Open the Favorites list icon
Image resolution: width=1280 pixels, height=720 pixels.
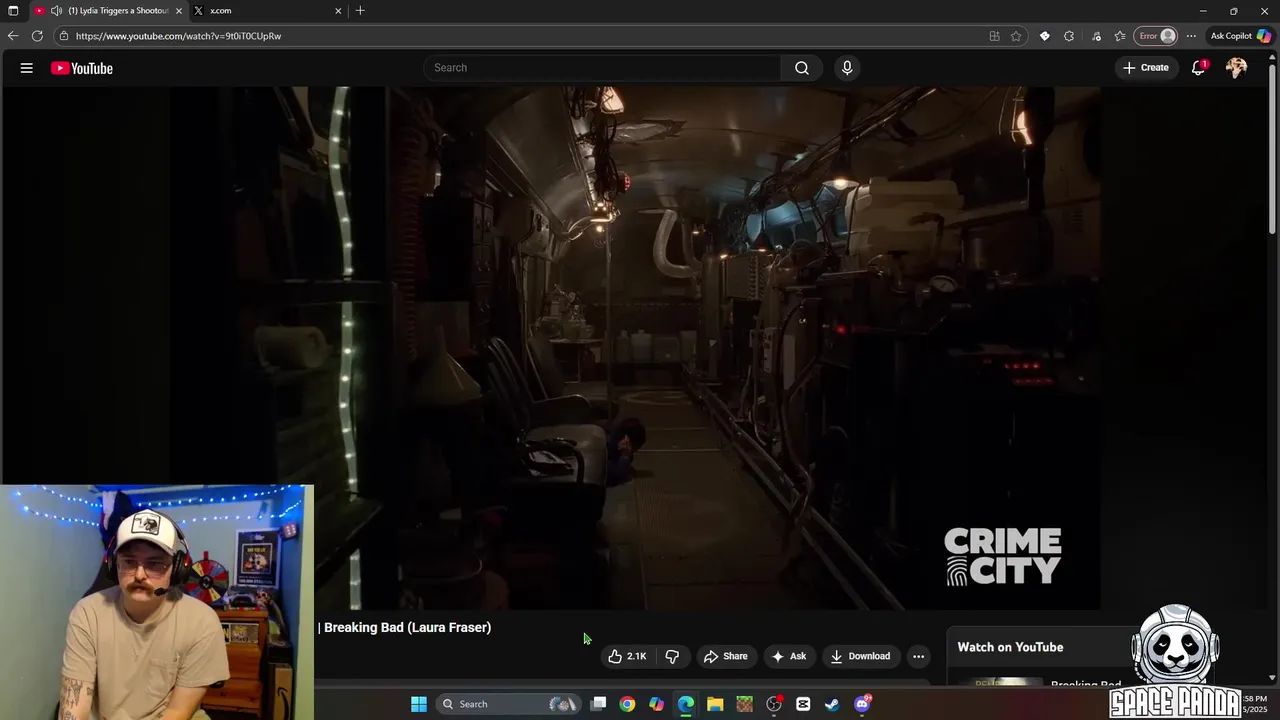(x=1120, y=36)
